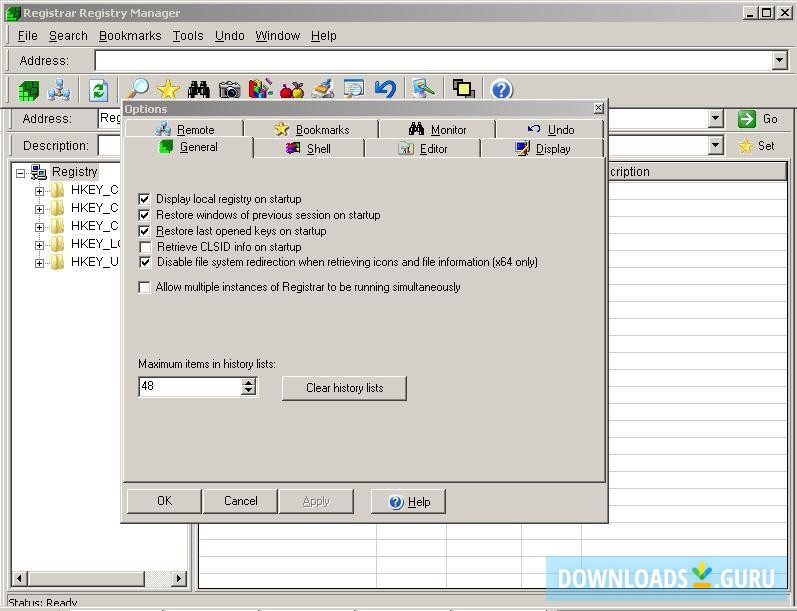
Task: Open the inner Address dropdown beside Go
Action: [x=716, y=119]
